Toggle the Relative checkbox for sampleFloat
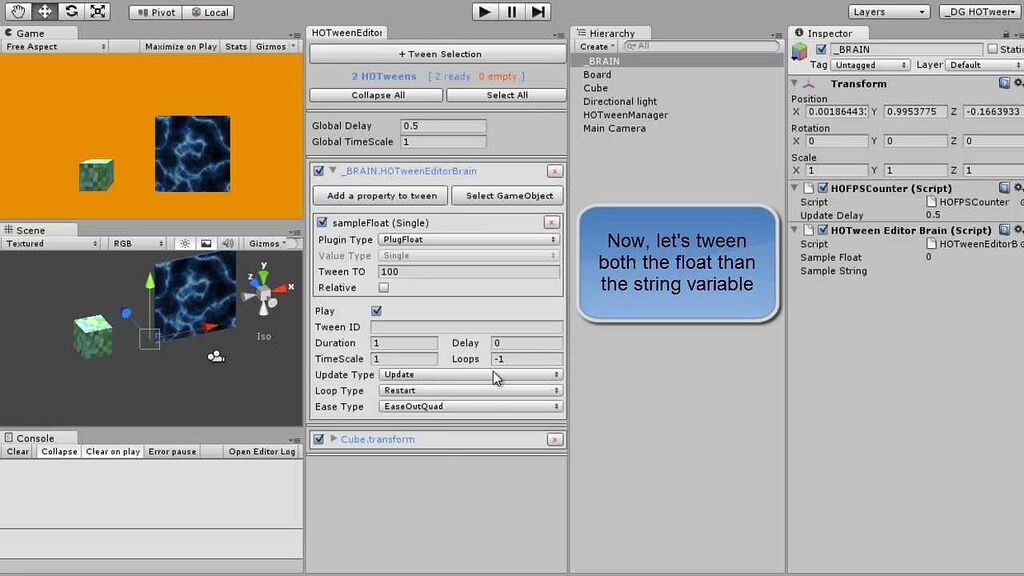This screenshot has width=1024, height=576. pos(383,287)
